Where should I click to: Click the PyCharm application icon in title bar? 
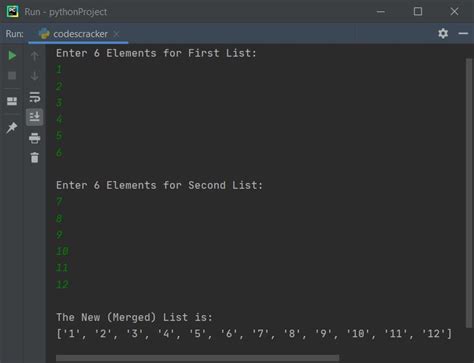point(12,11)
